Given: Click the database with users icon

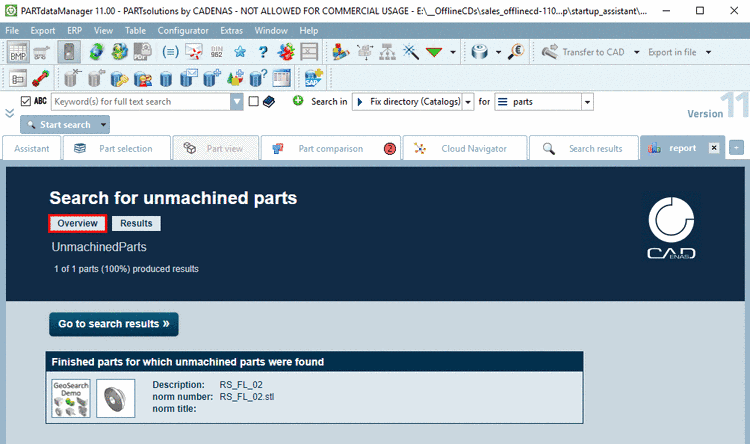Looking at the screenshot, I should 143,78.
